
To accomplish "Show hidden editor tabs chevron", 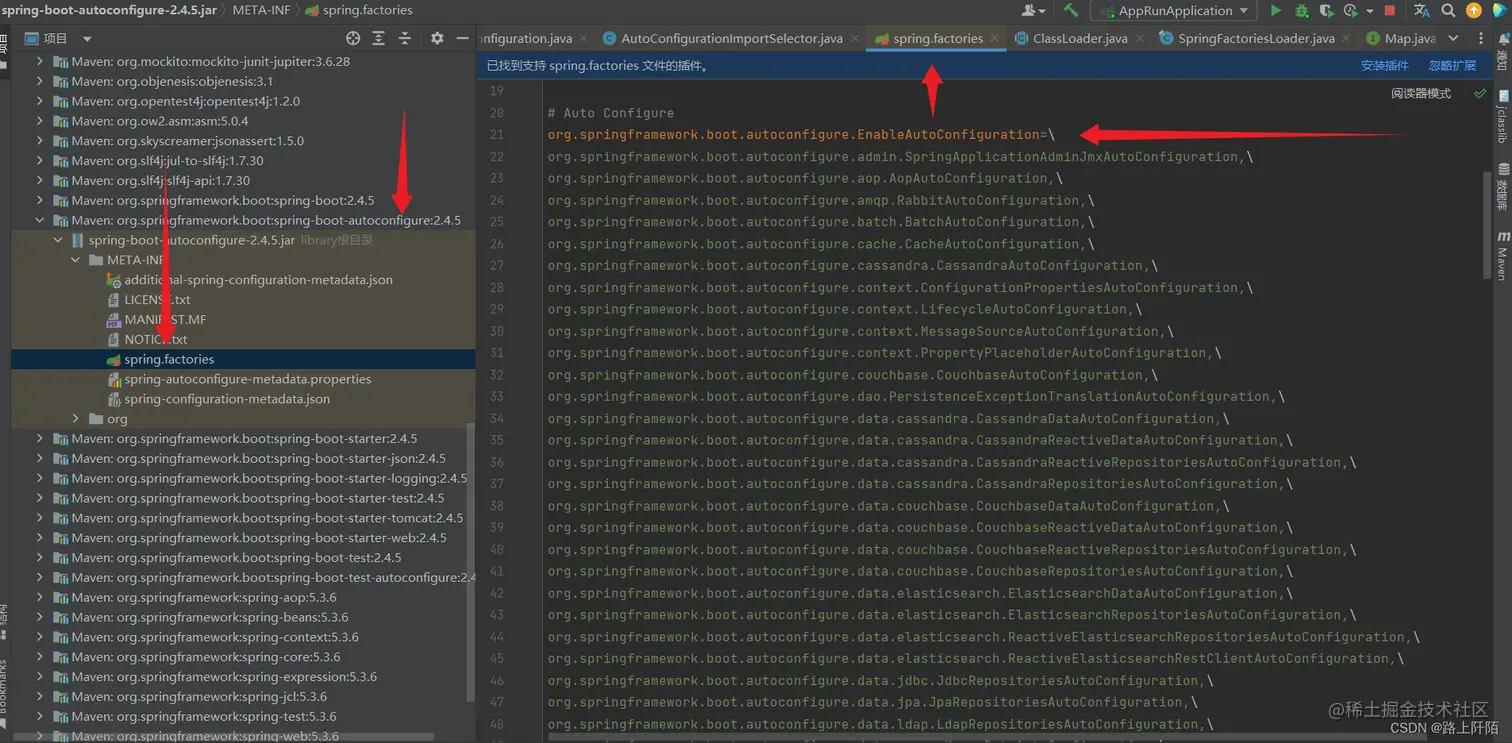I will point(1453,38).
